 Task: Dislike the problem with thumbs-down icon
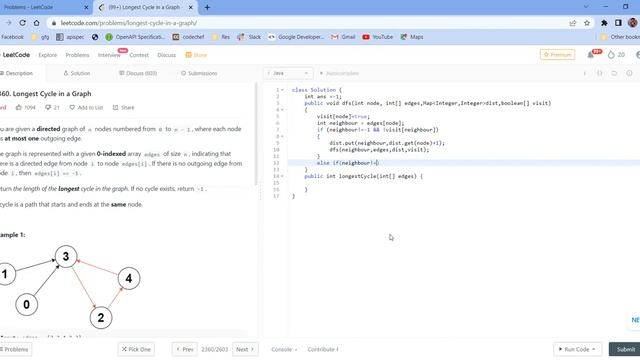[x=48, y=108]
